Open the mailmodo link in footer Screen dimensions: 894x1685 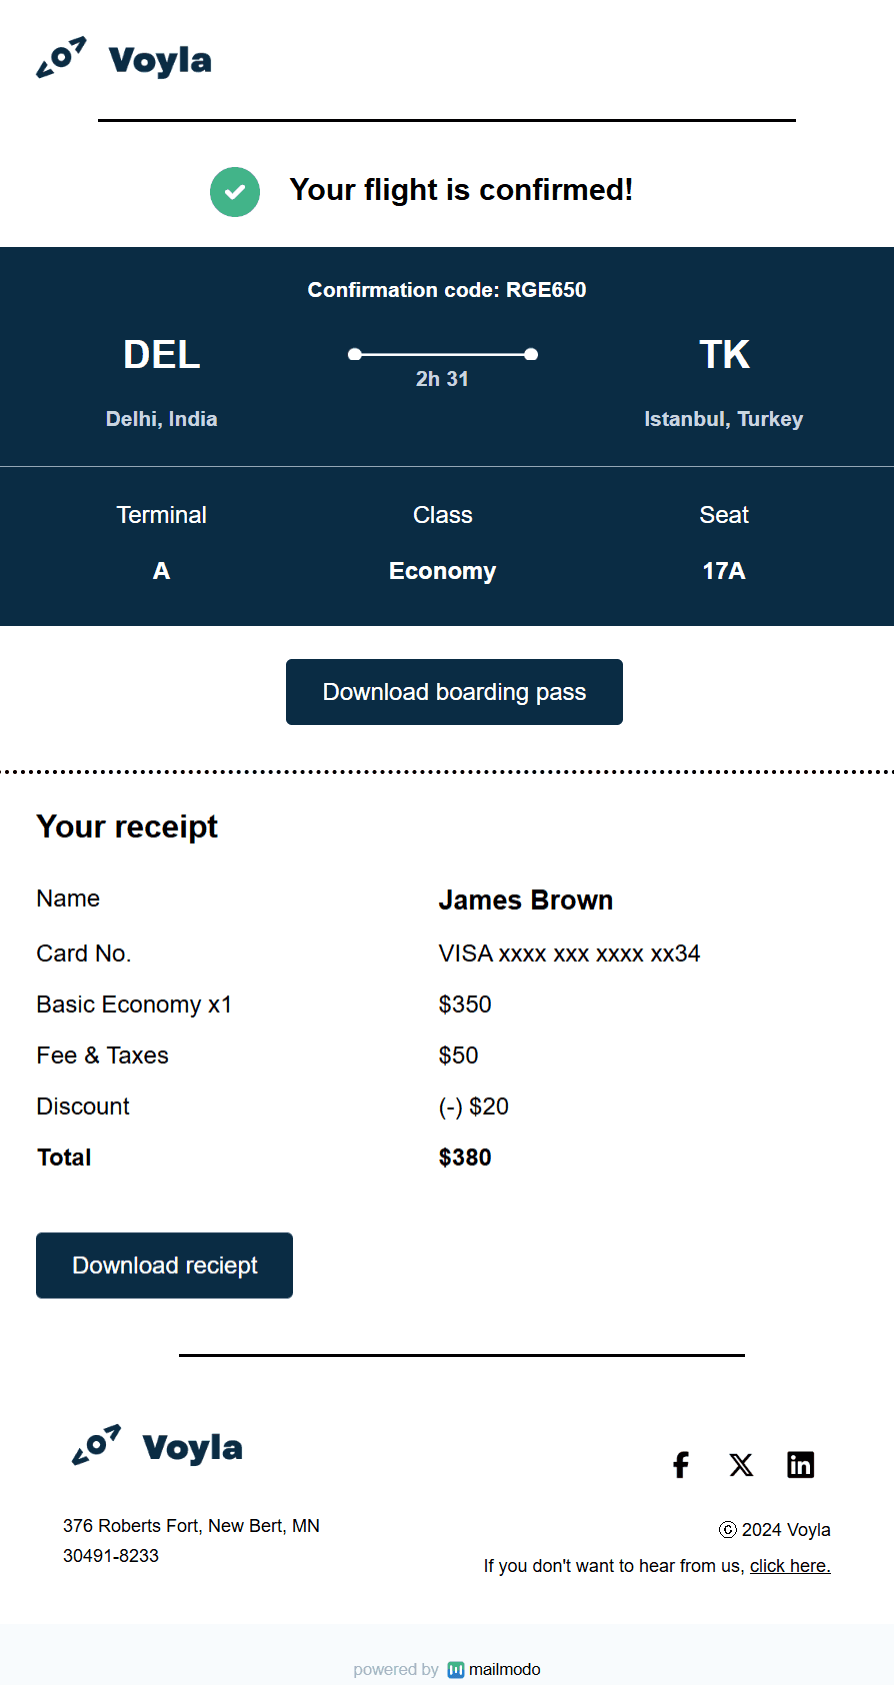point(505,1669)
